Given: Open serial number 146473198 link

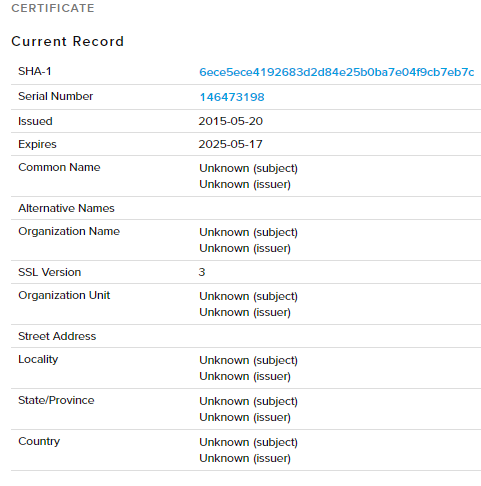Looking at the screenshot, I should (x=232, y=97).
